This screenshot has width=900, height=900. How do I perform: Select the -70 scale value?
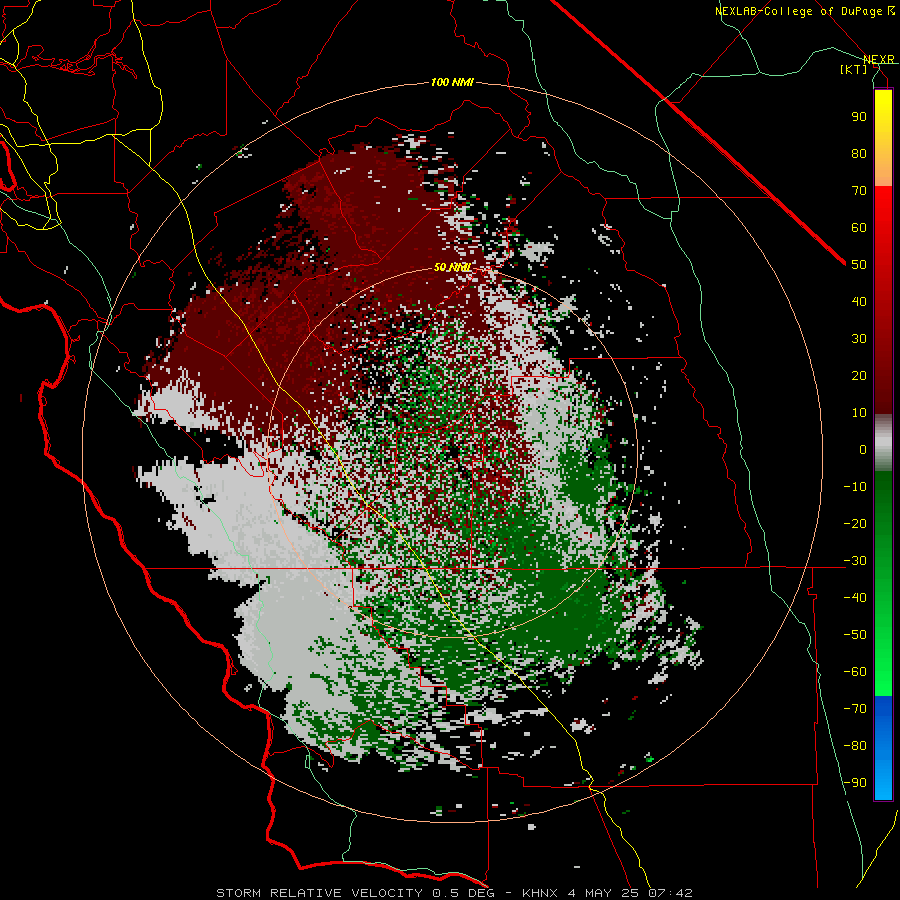point(855,709)
